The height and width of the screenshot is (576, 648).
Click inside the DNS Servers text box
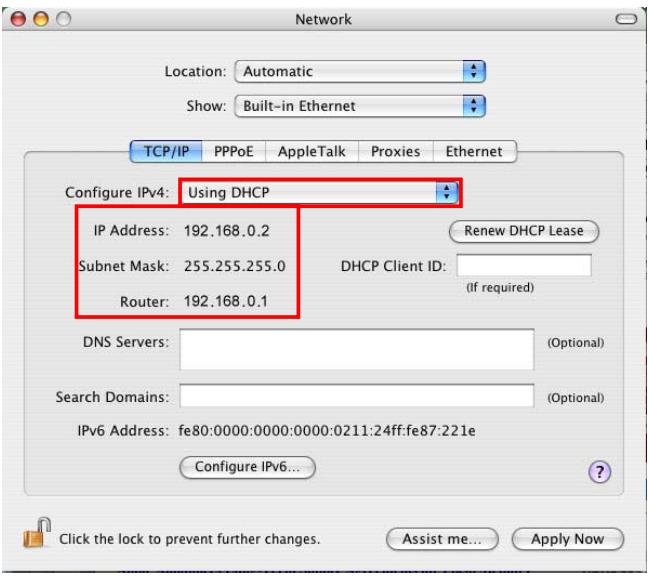pos(357,350)
